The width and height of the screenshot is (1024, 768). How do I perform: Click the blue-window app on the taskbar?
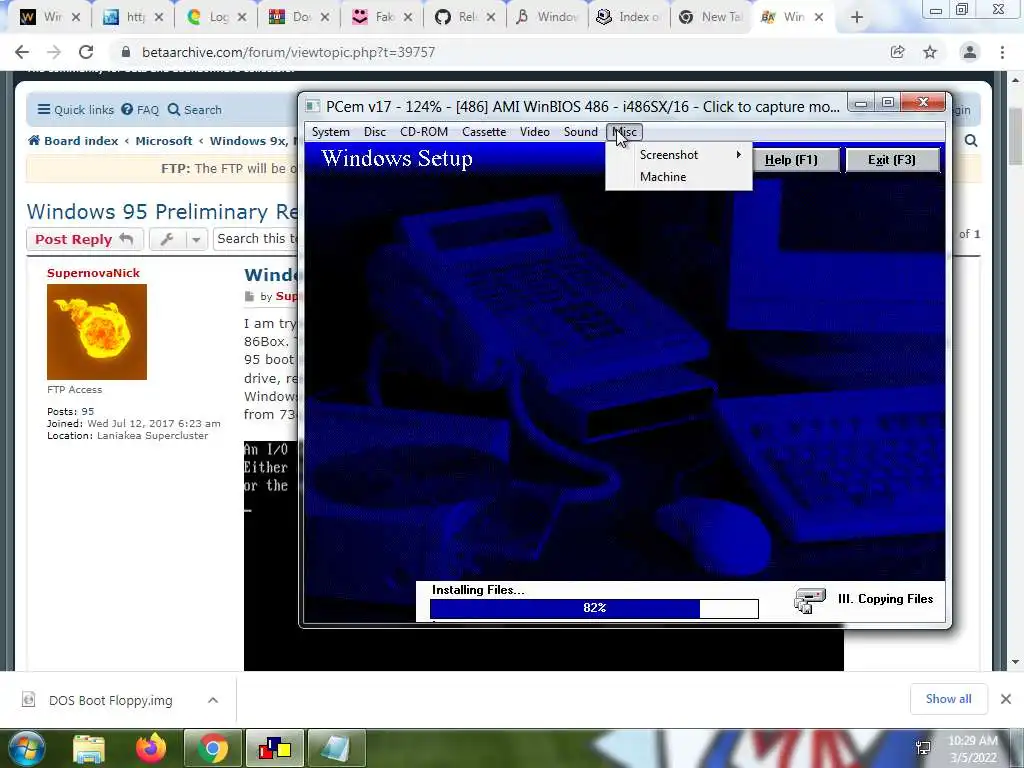[337, 748]
